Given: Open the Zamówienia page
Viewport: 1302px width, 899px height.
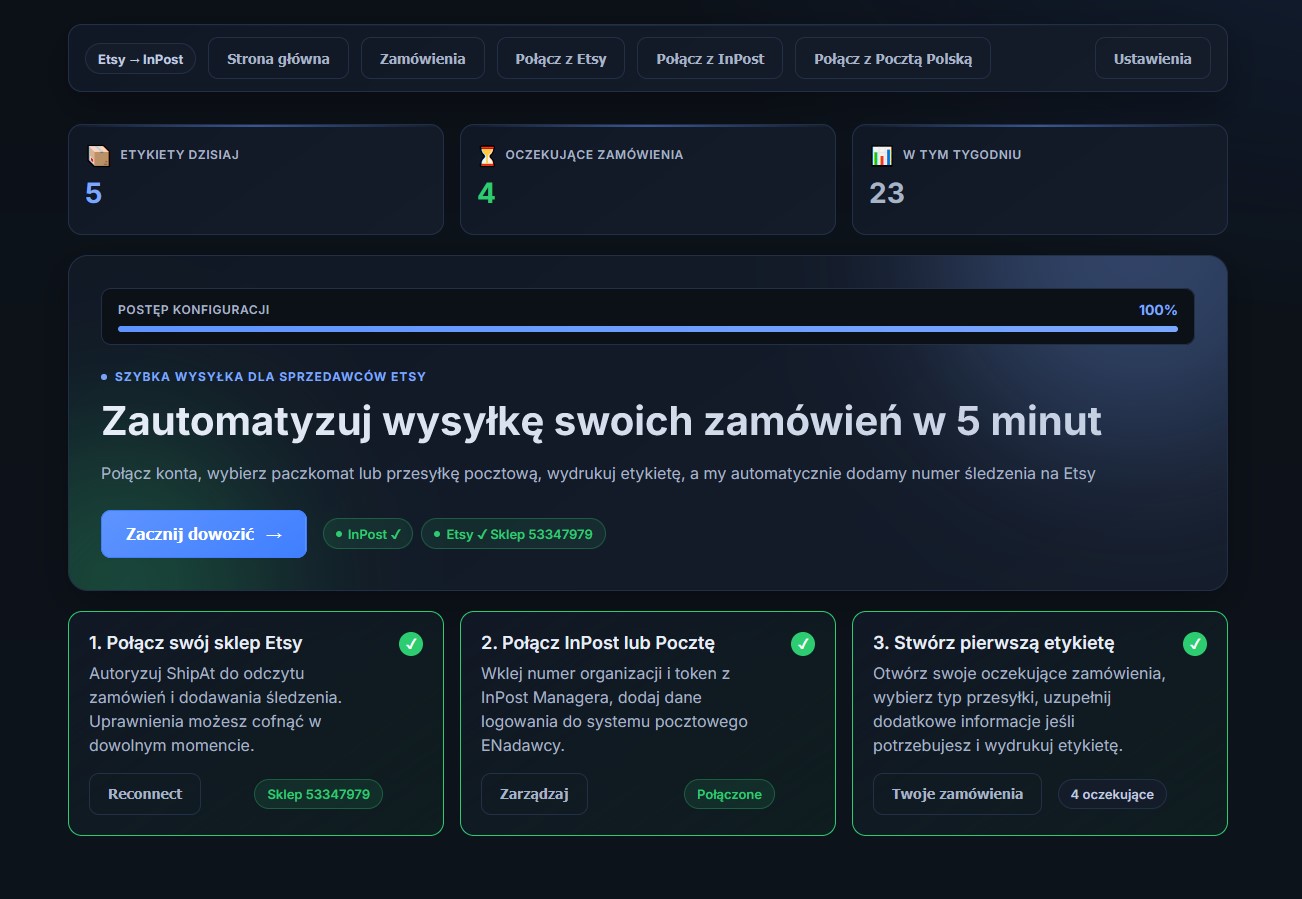Looking at the screenshot, I should coord(422,58).
